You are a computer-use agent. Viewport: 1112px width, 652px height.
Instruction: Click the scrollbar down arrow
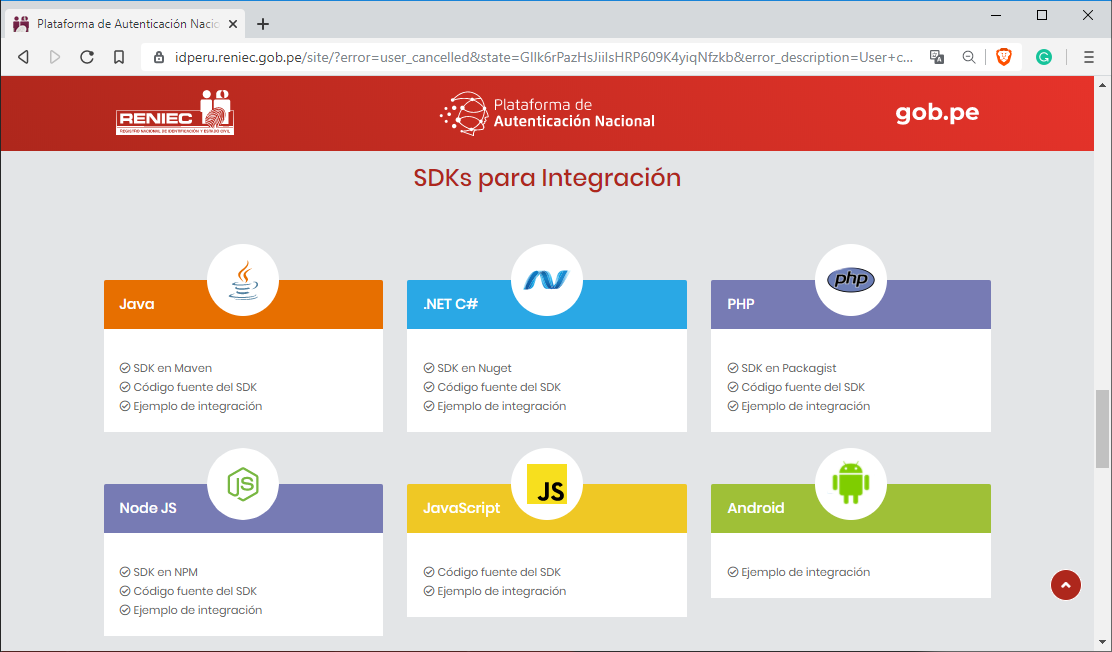(x=1102, y=643)
